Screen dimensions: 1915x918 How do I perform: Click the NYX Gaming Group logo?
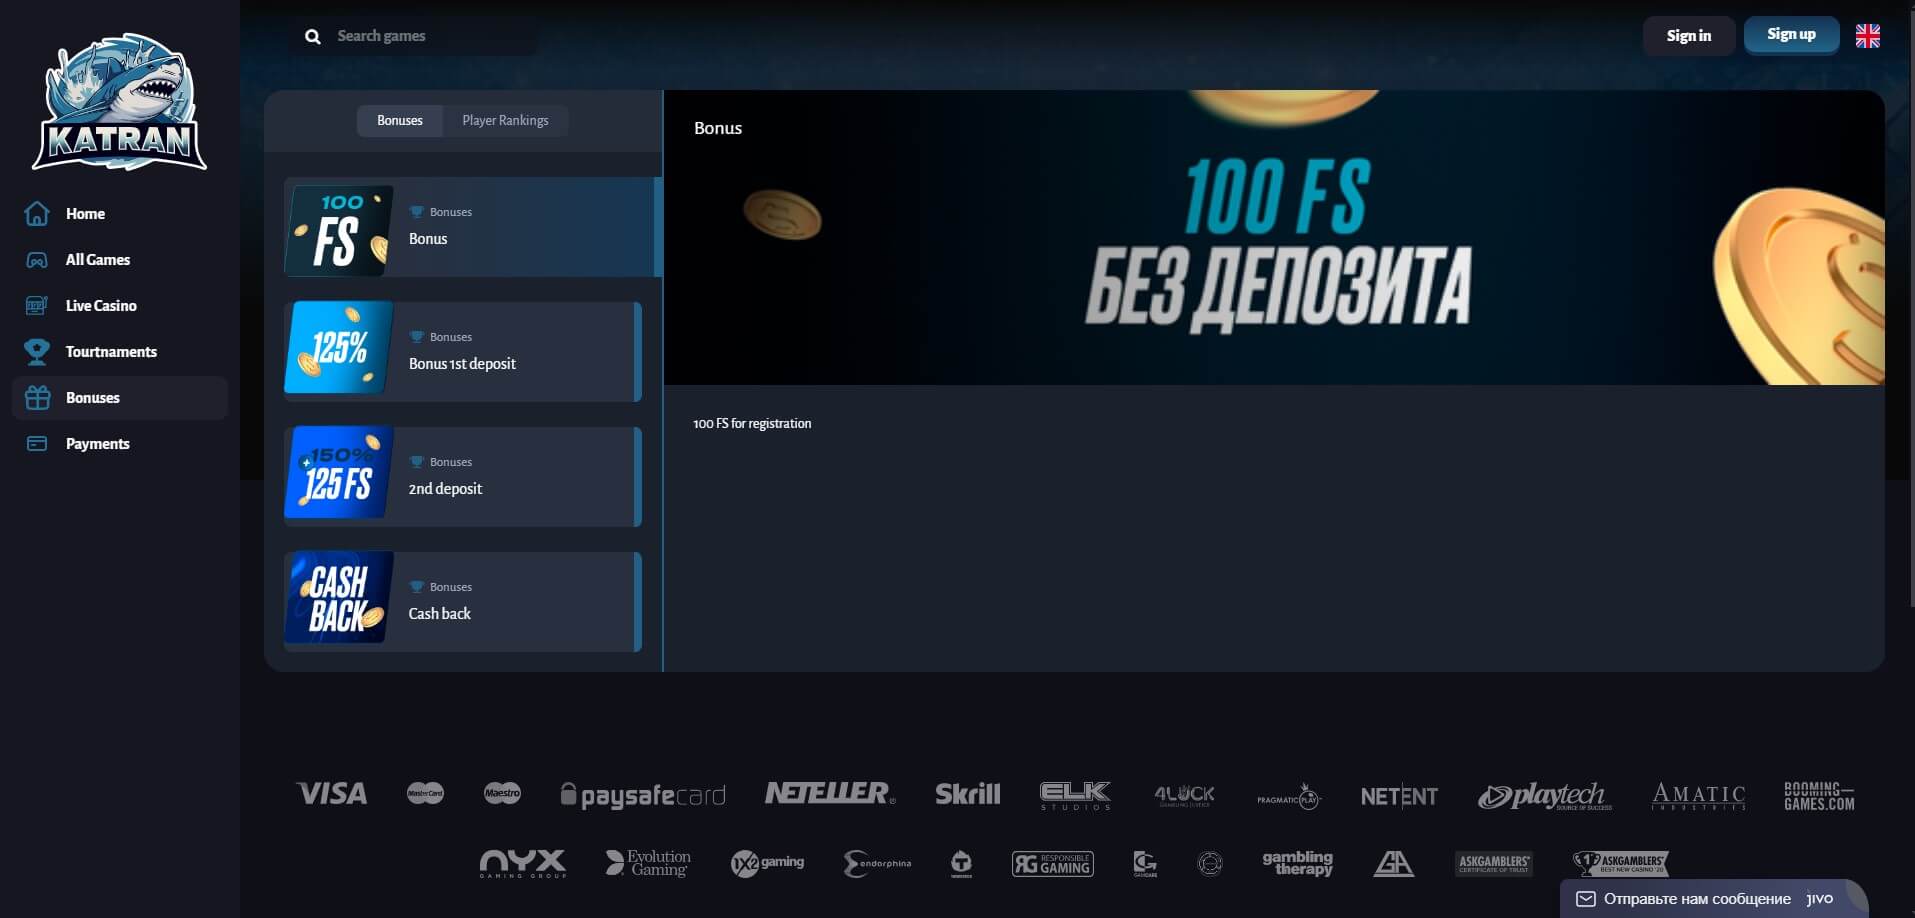(523, 864)
